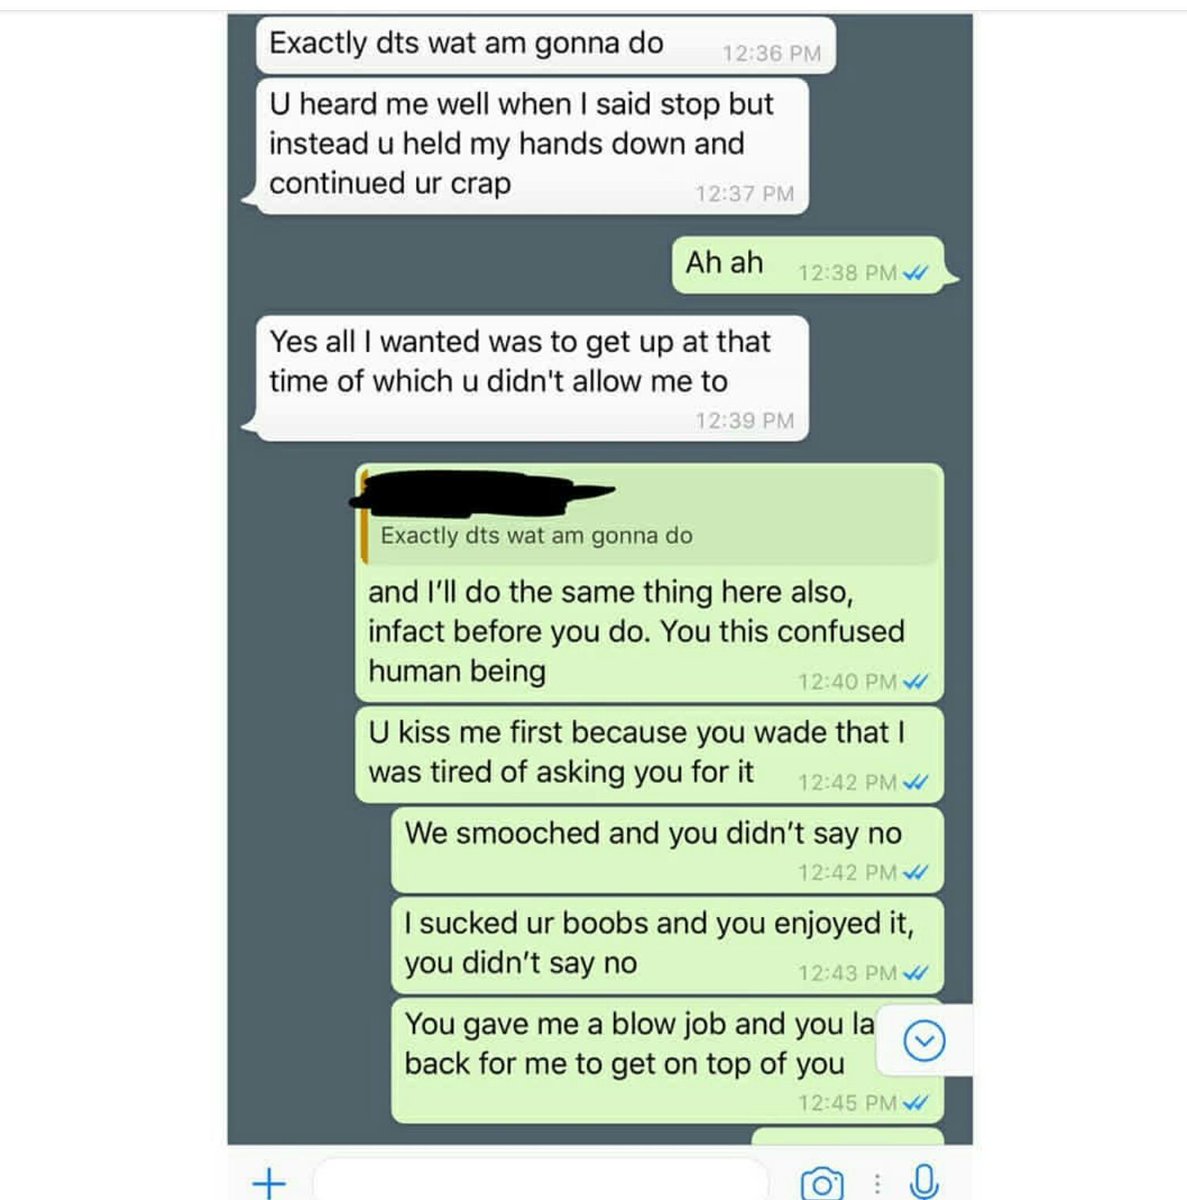Select the 'Ah ah' sent message bubble

724,263
